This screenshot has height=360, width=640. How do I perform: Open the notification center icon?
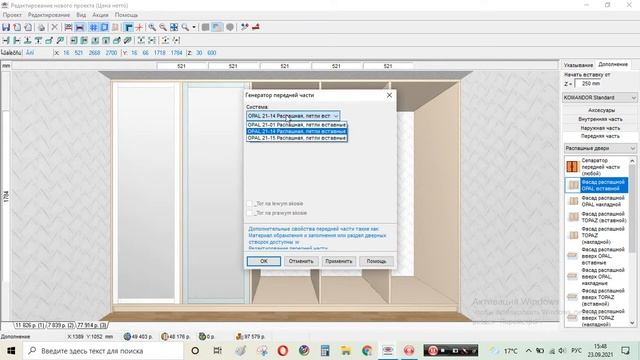625,351
